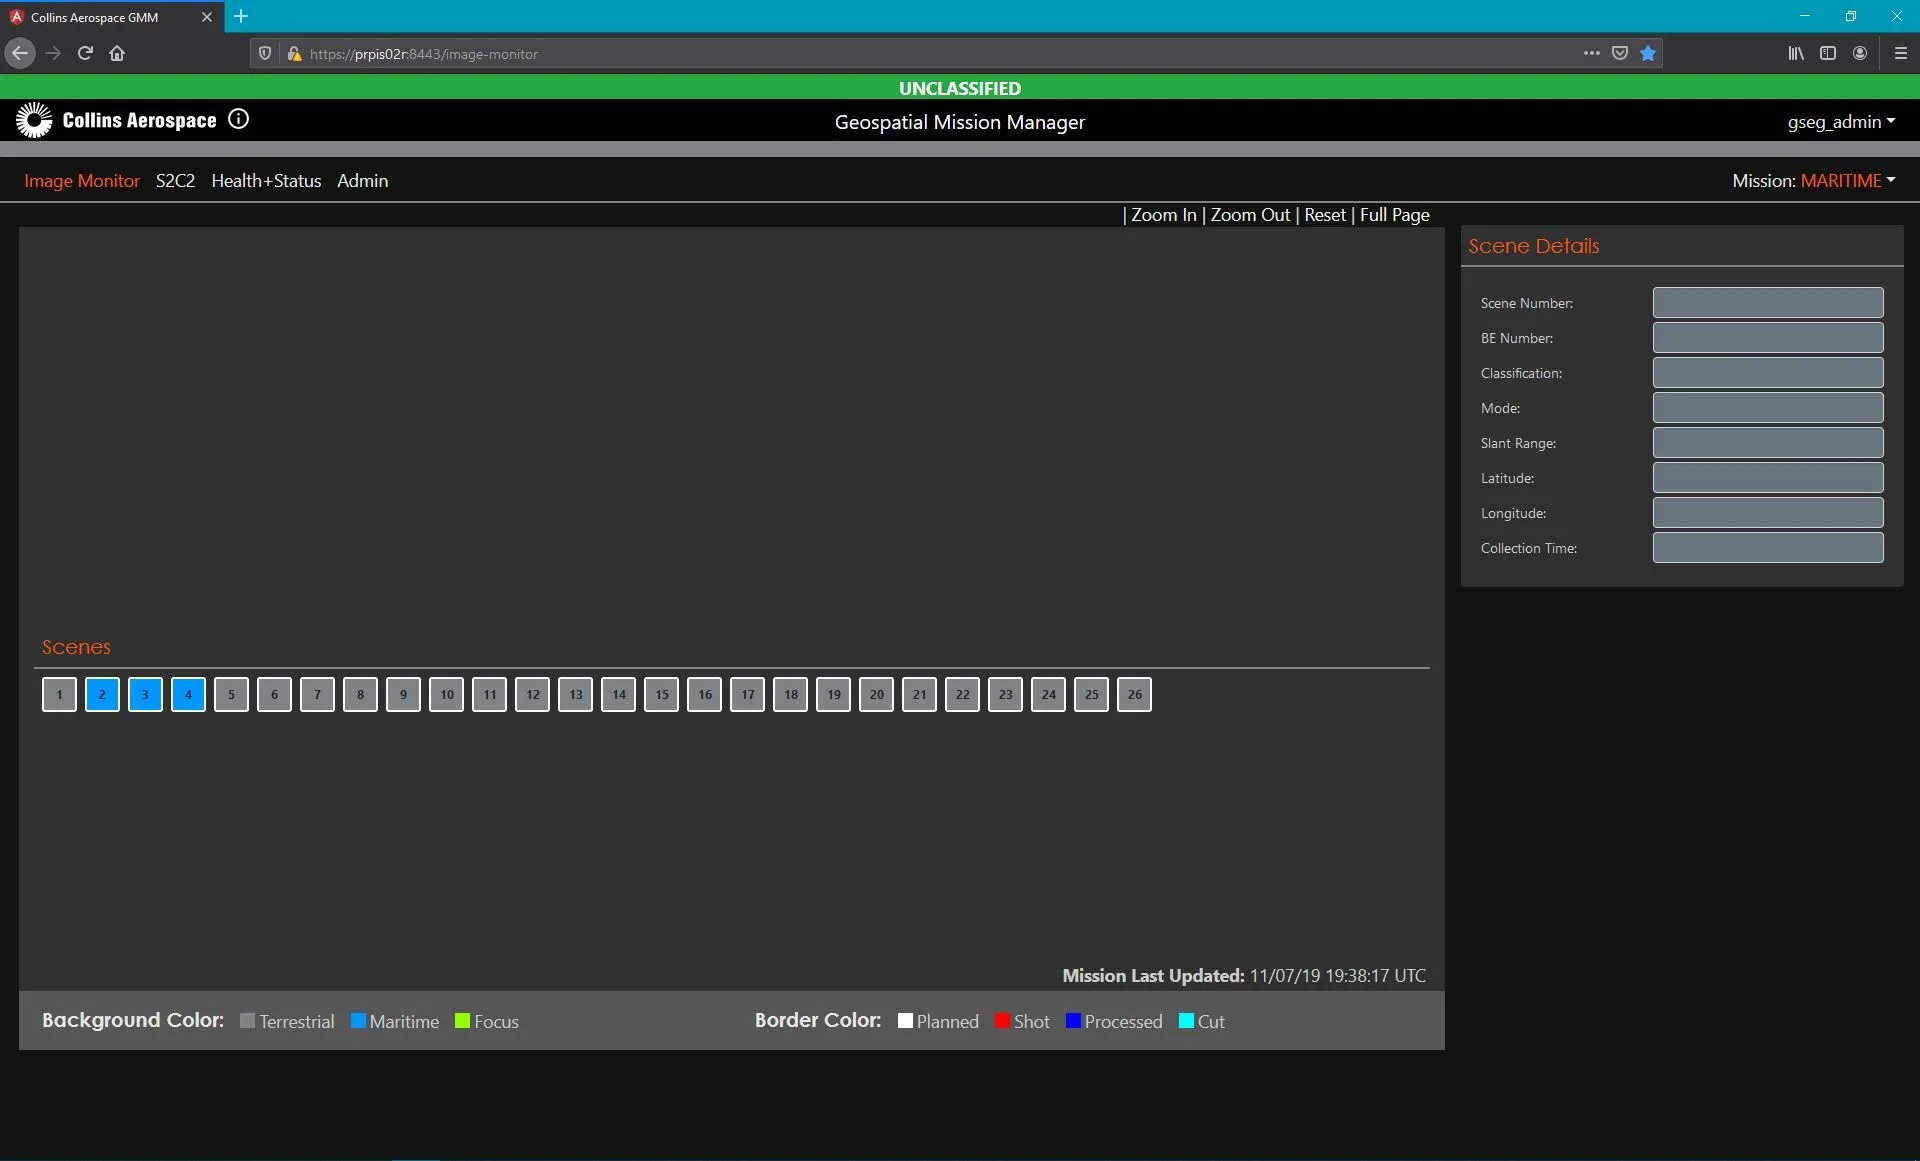Select maritime scene 4 tile
Viewport: 1920px width, 1161px height.
point(188,695)
